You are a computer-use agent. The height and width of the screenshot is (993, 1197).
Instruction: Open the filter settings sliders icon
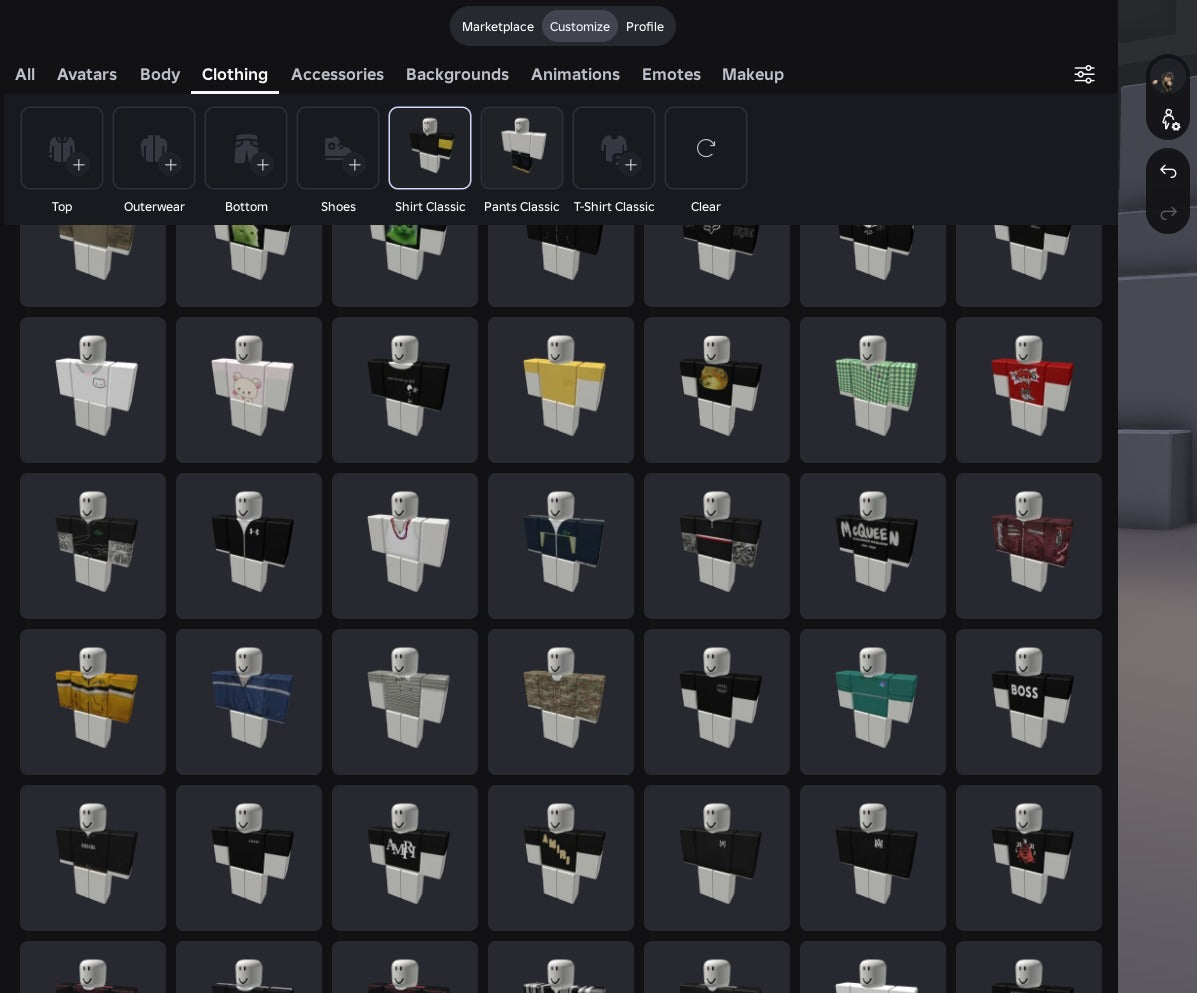[x=1084, y=74]
